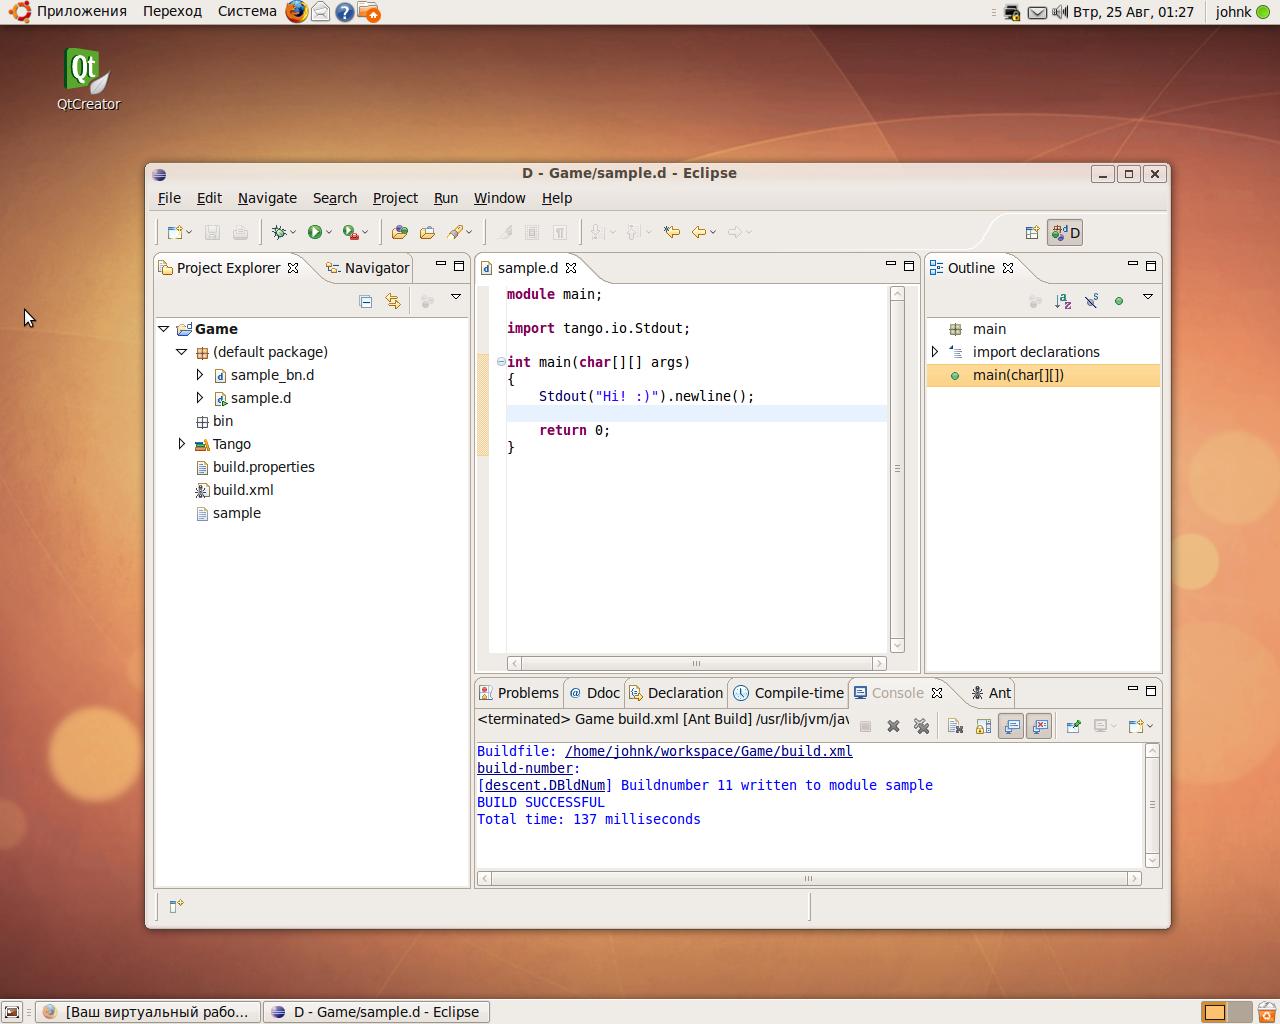Launch Firefox from the top panel

pyautogui.click(x=296, y=12)
